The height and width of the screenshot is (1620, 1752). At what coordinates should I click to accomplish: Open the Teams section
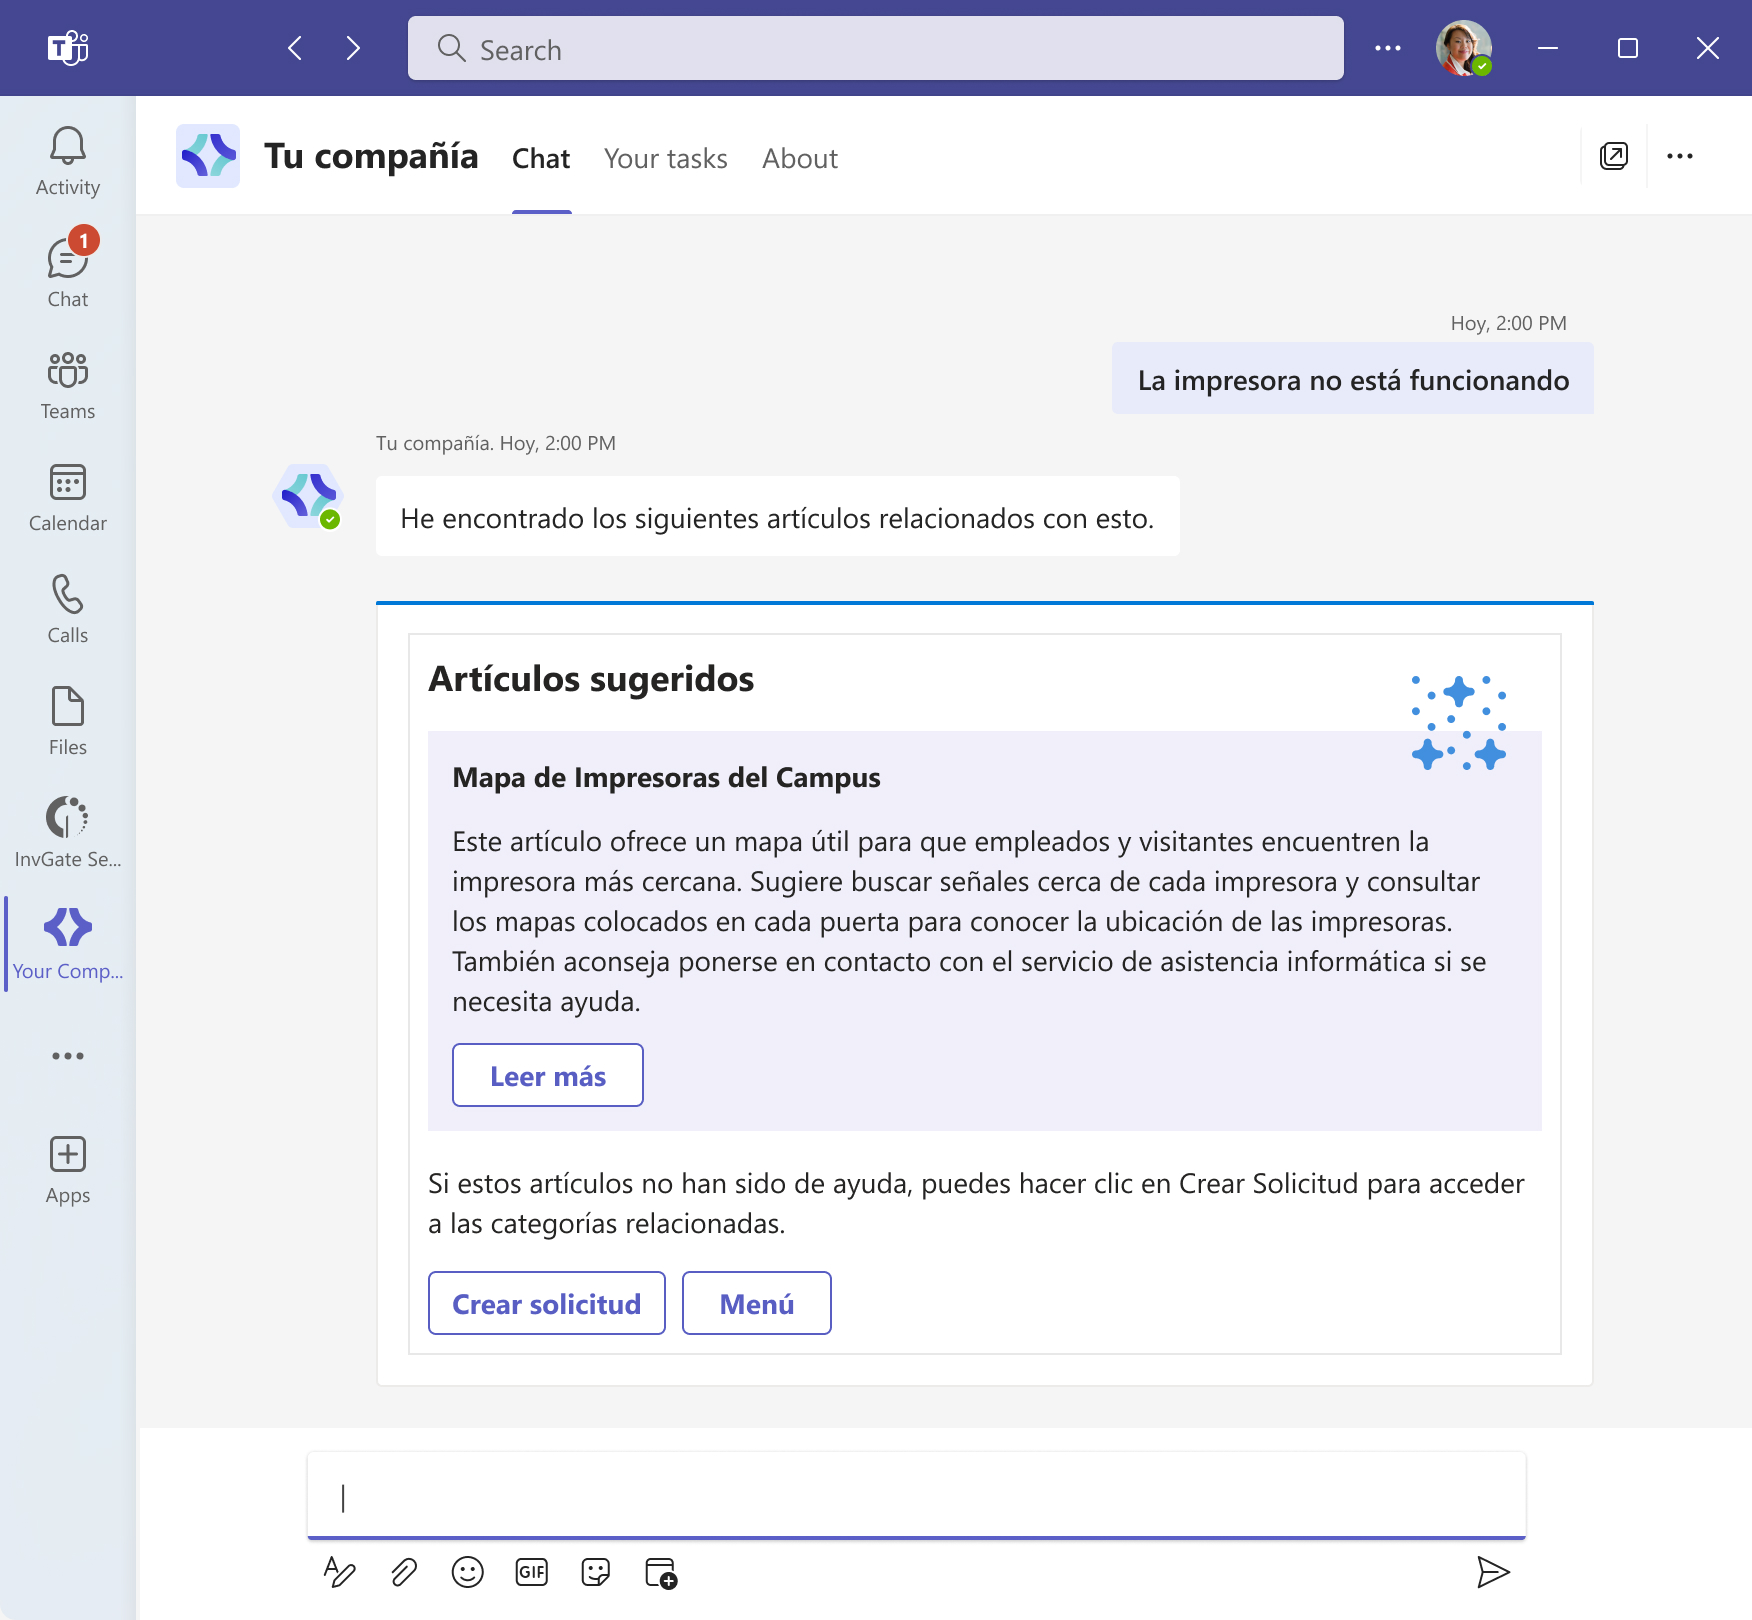pyautogui.click(x=66, y=384)
